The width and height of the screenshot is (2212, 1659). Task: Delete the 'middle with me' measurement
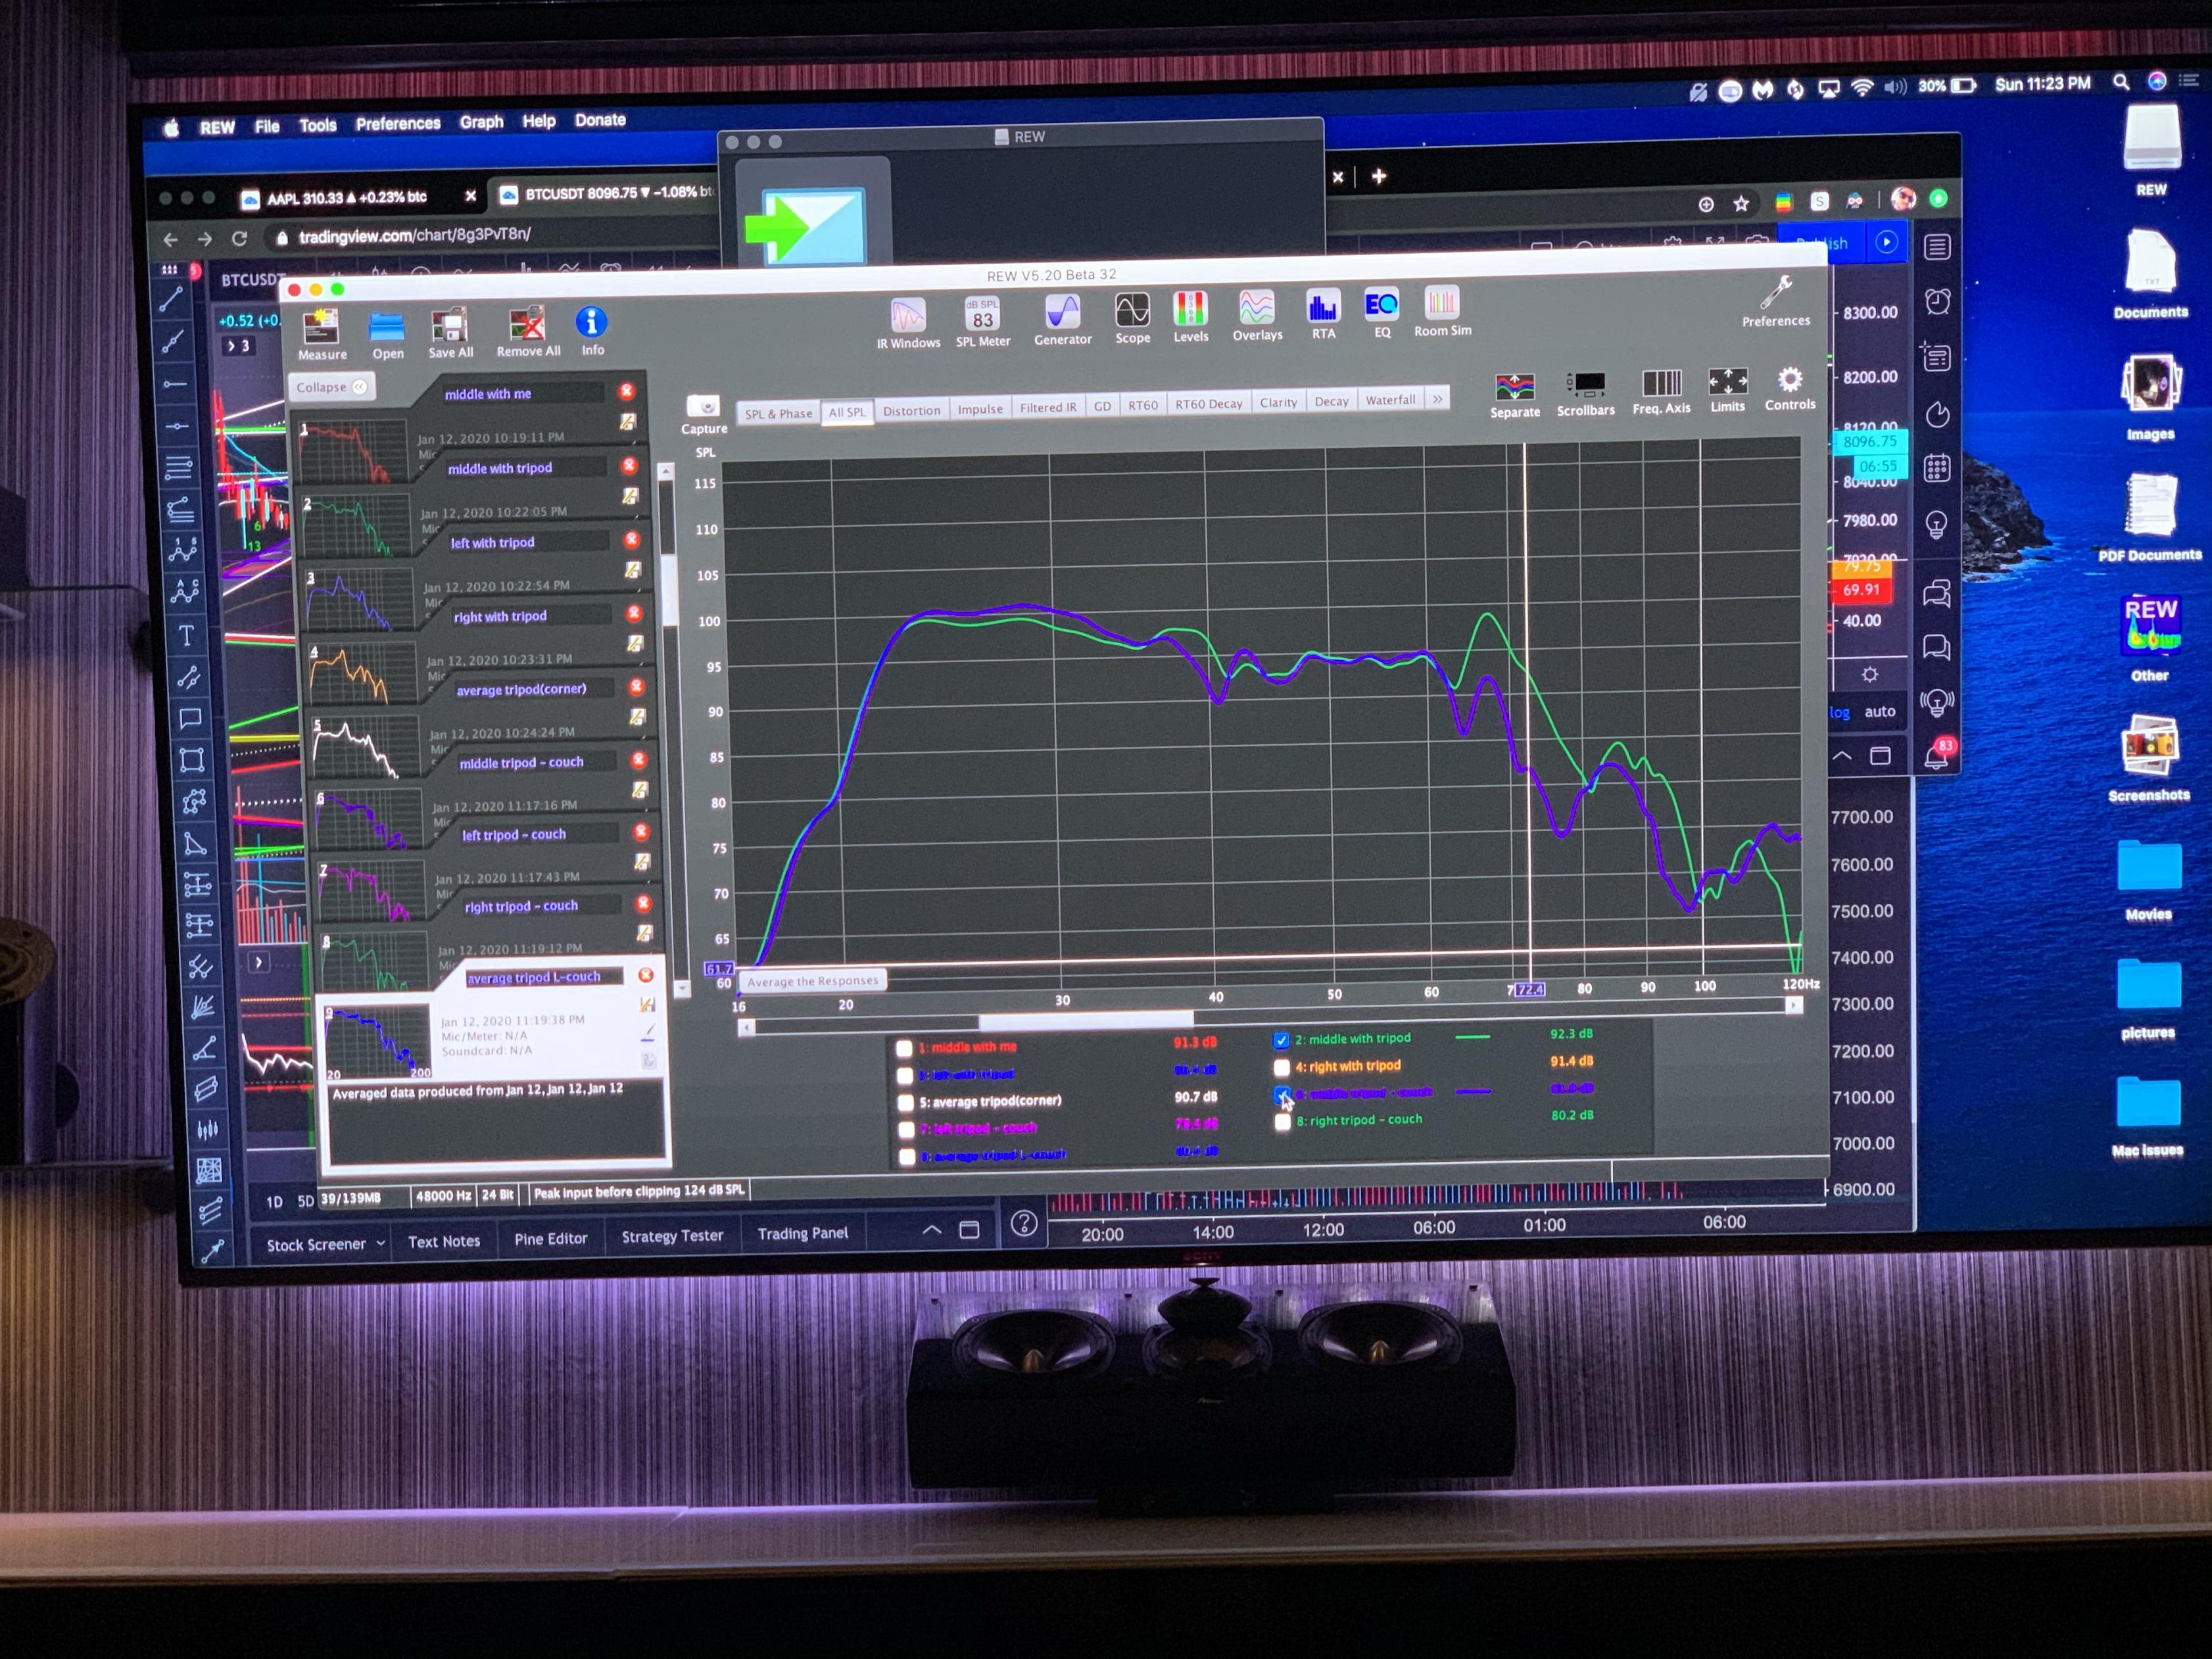627,391
